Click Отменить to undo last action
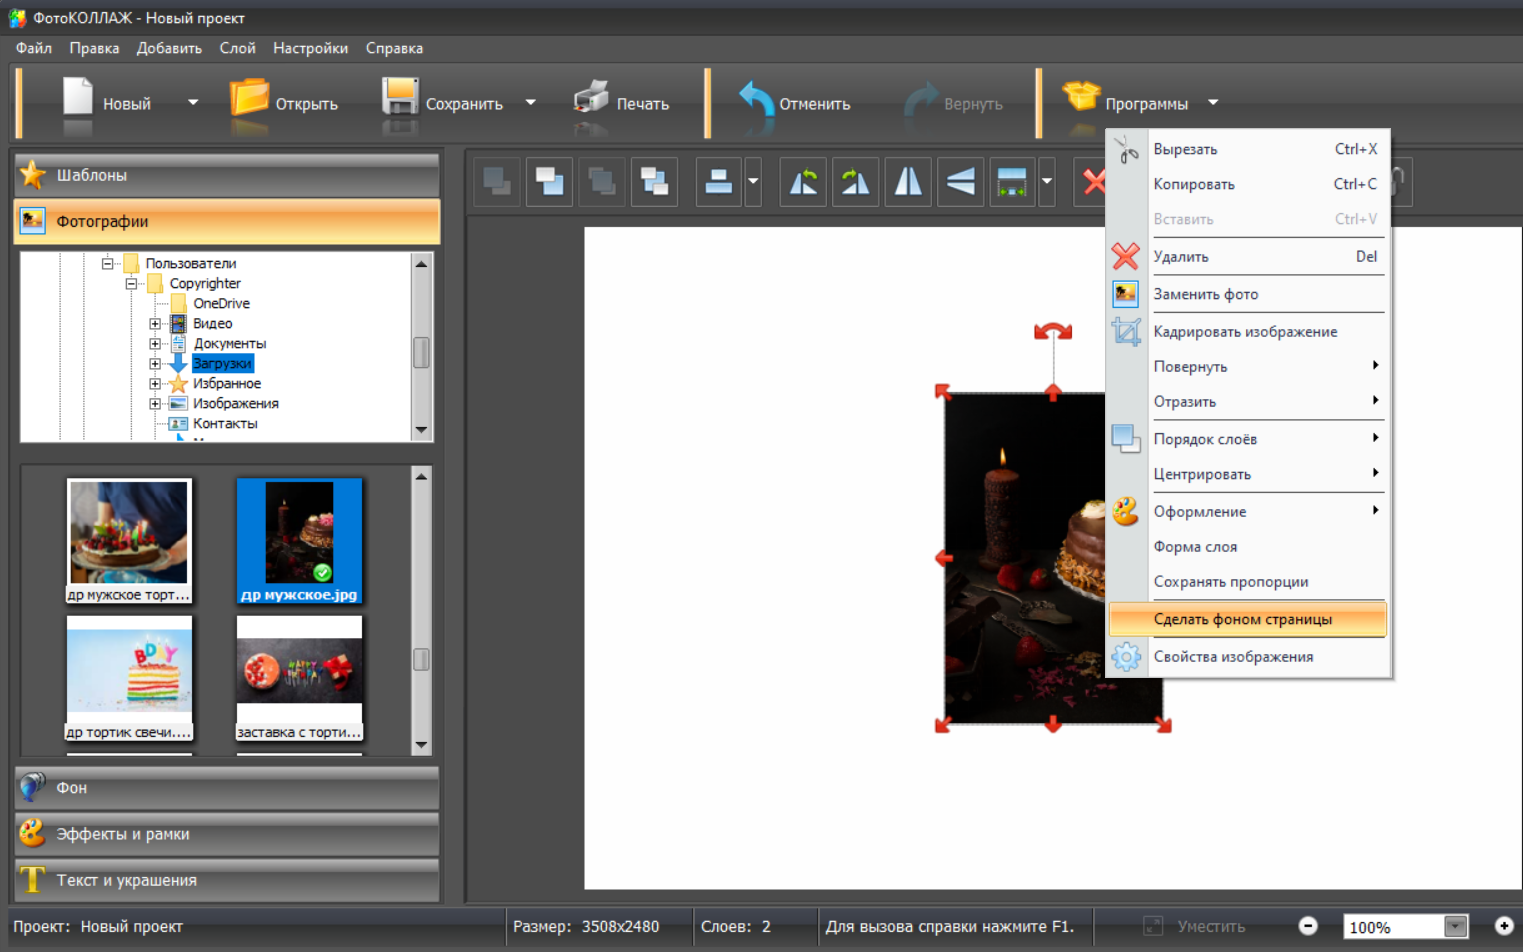The width and height of the screenshot is (1523, 952). coord(795,103)
